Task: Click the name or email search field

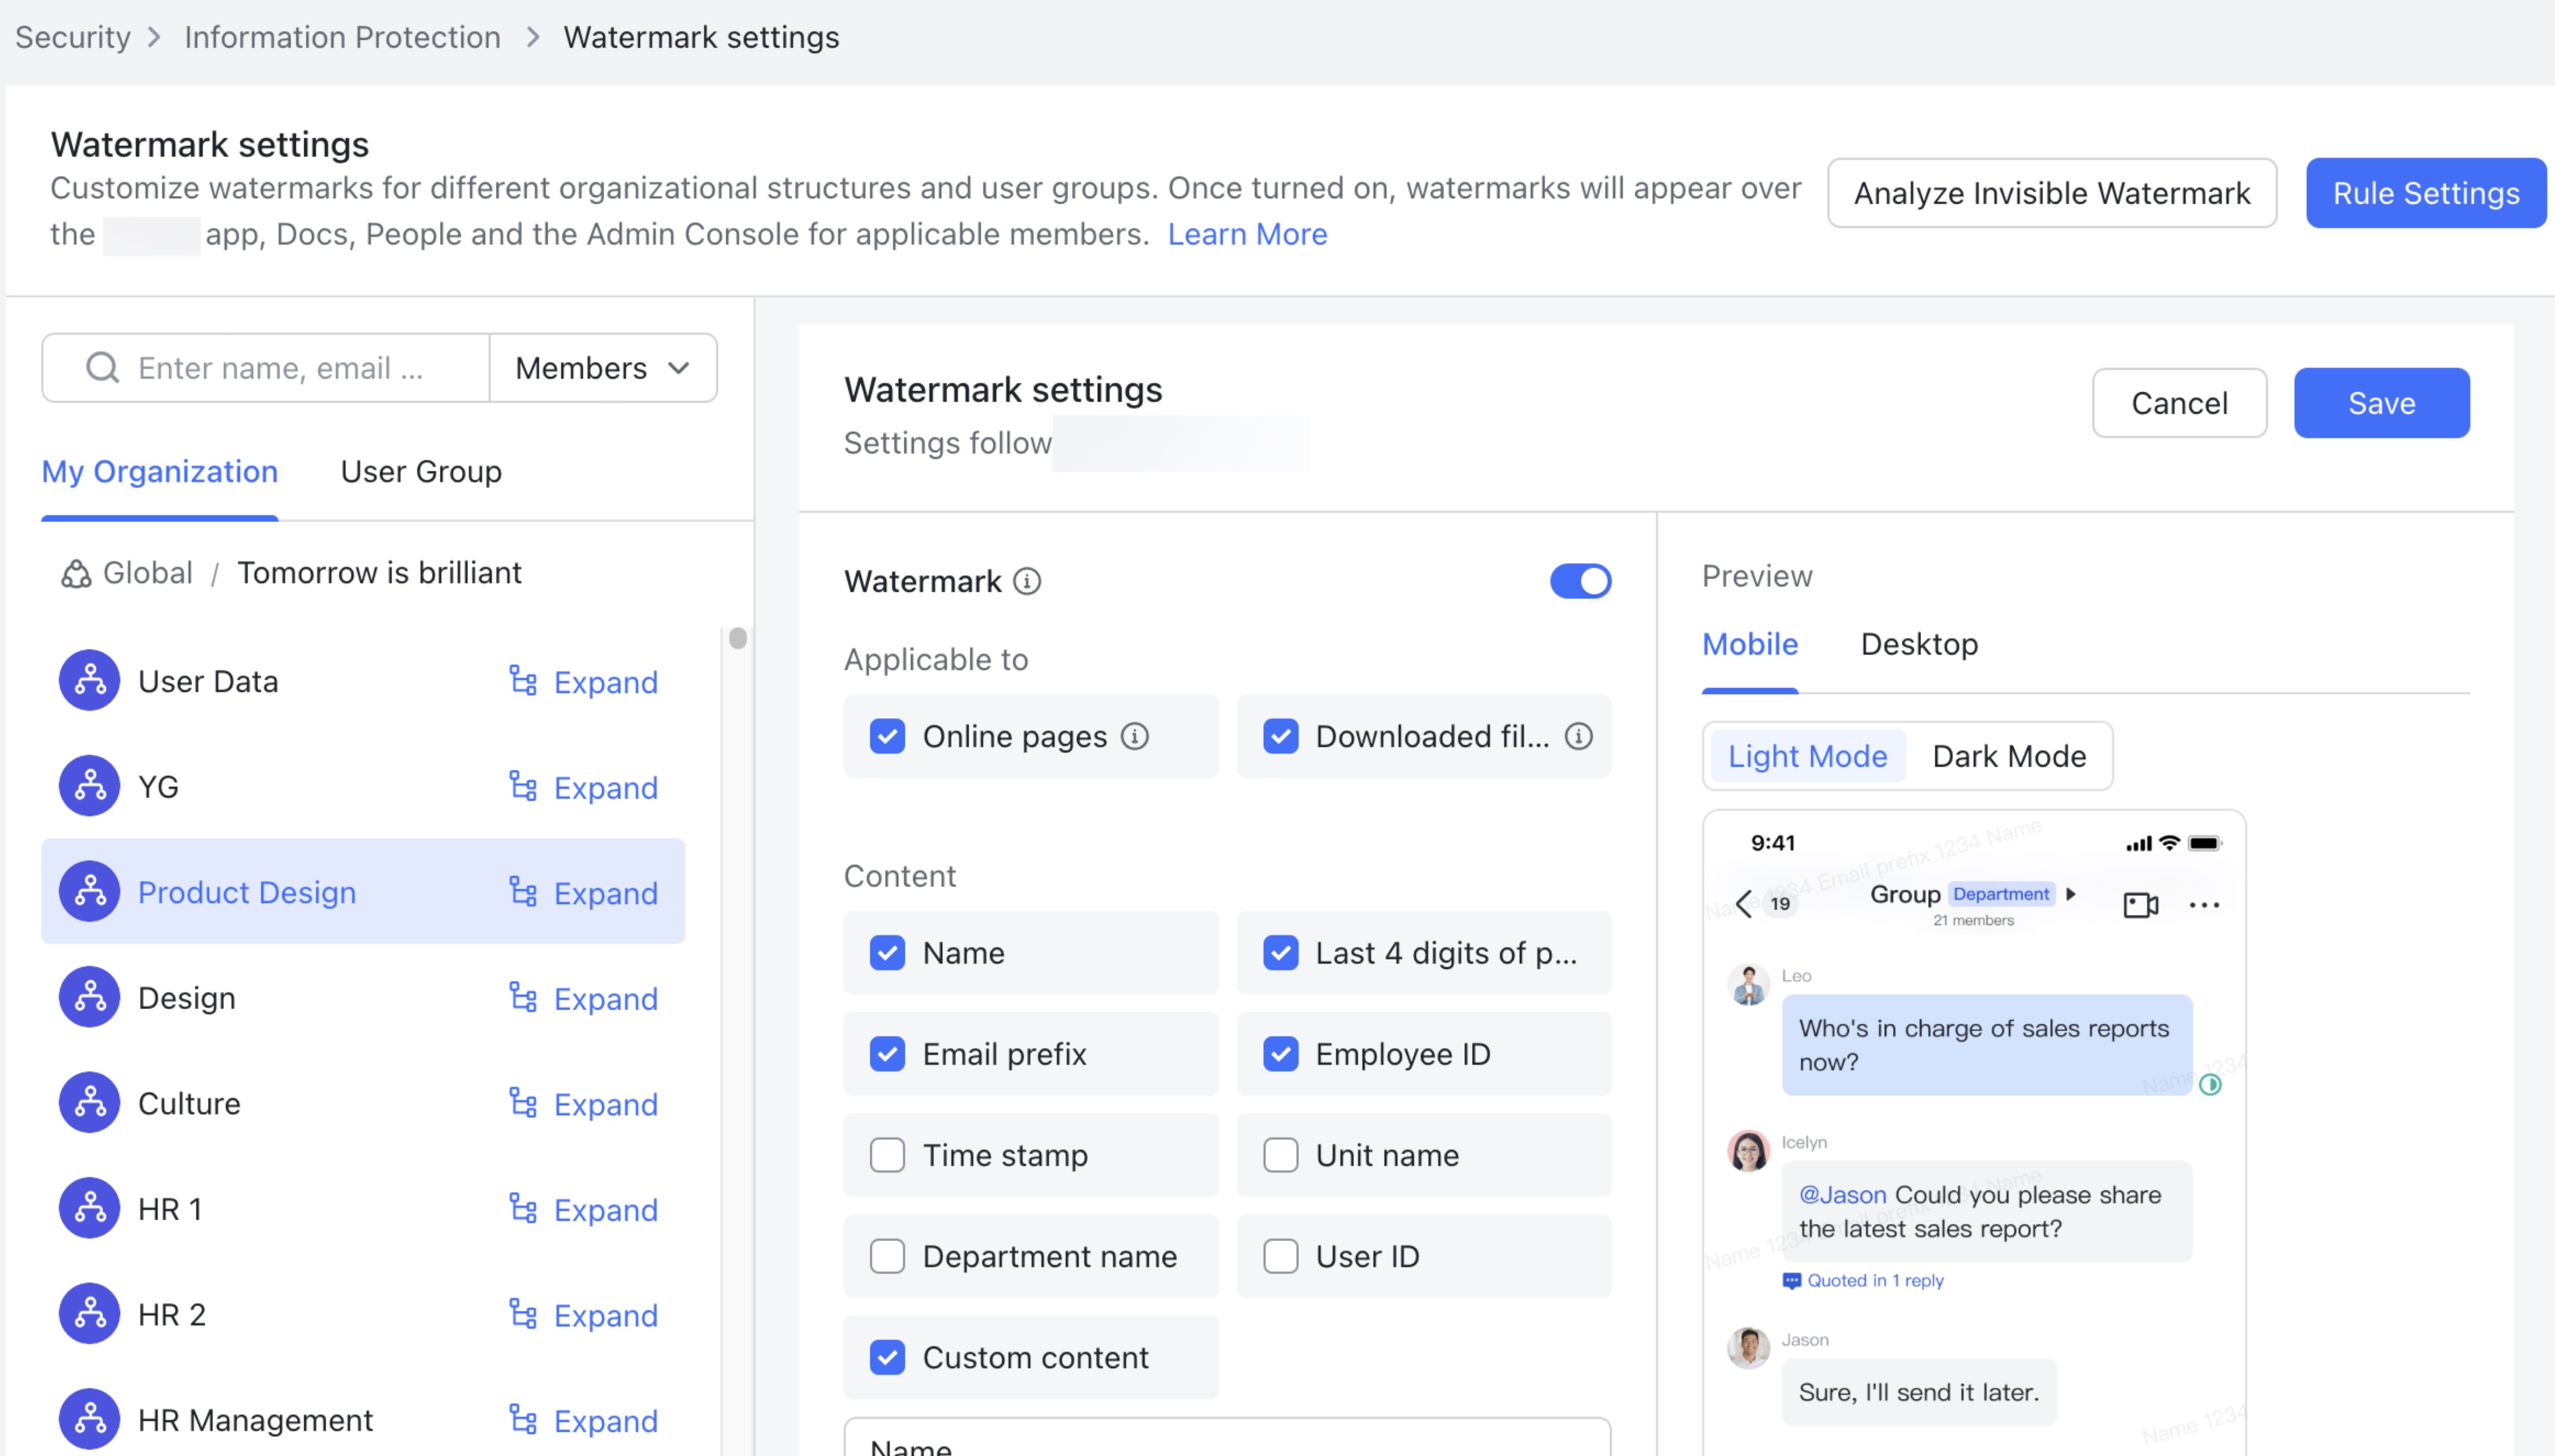Action: (x=280, y=368)
